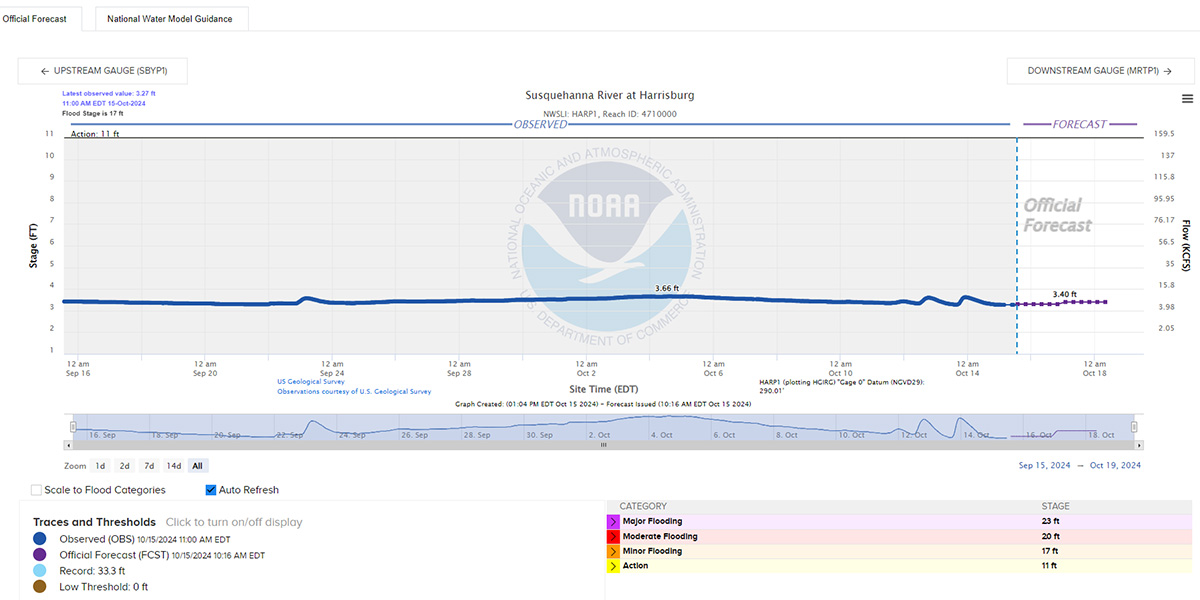This screenshot has height=600, width=1200.
Task: Click the 3.40 ft forecast label
Action: [x=1065, y=294]
